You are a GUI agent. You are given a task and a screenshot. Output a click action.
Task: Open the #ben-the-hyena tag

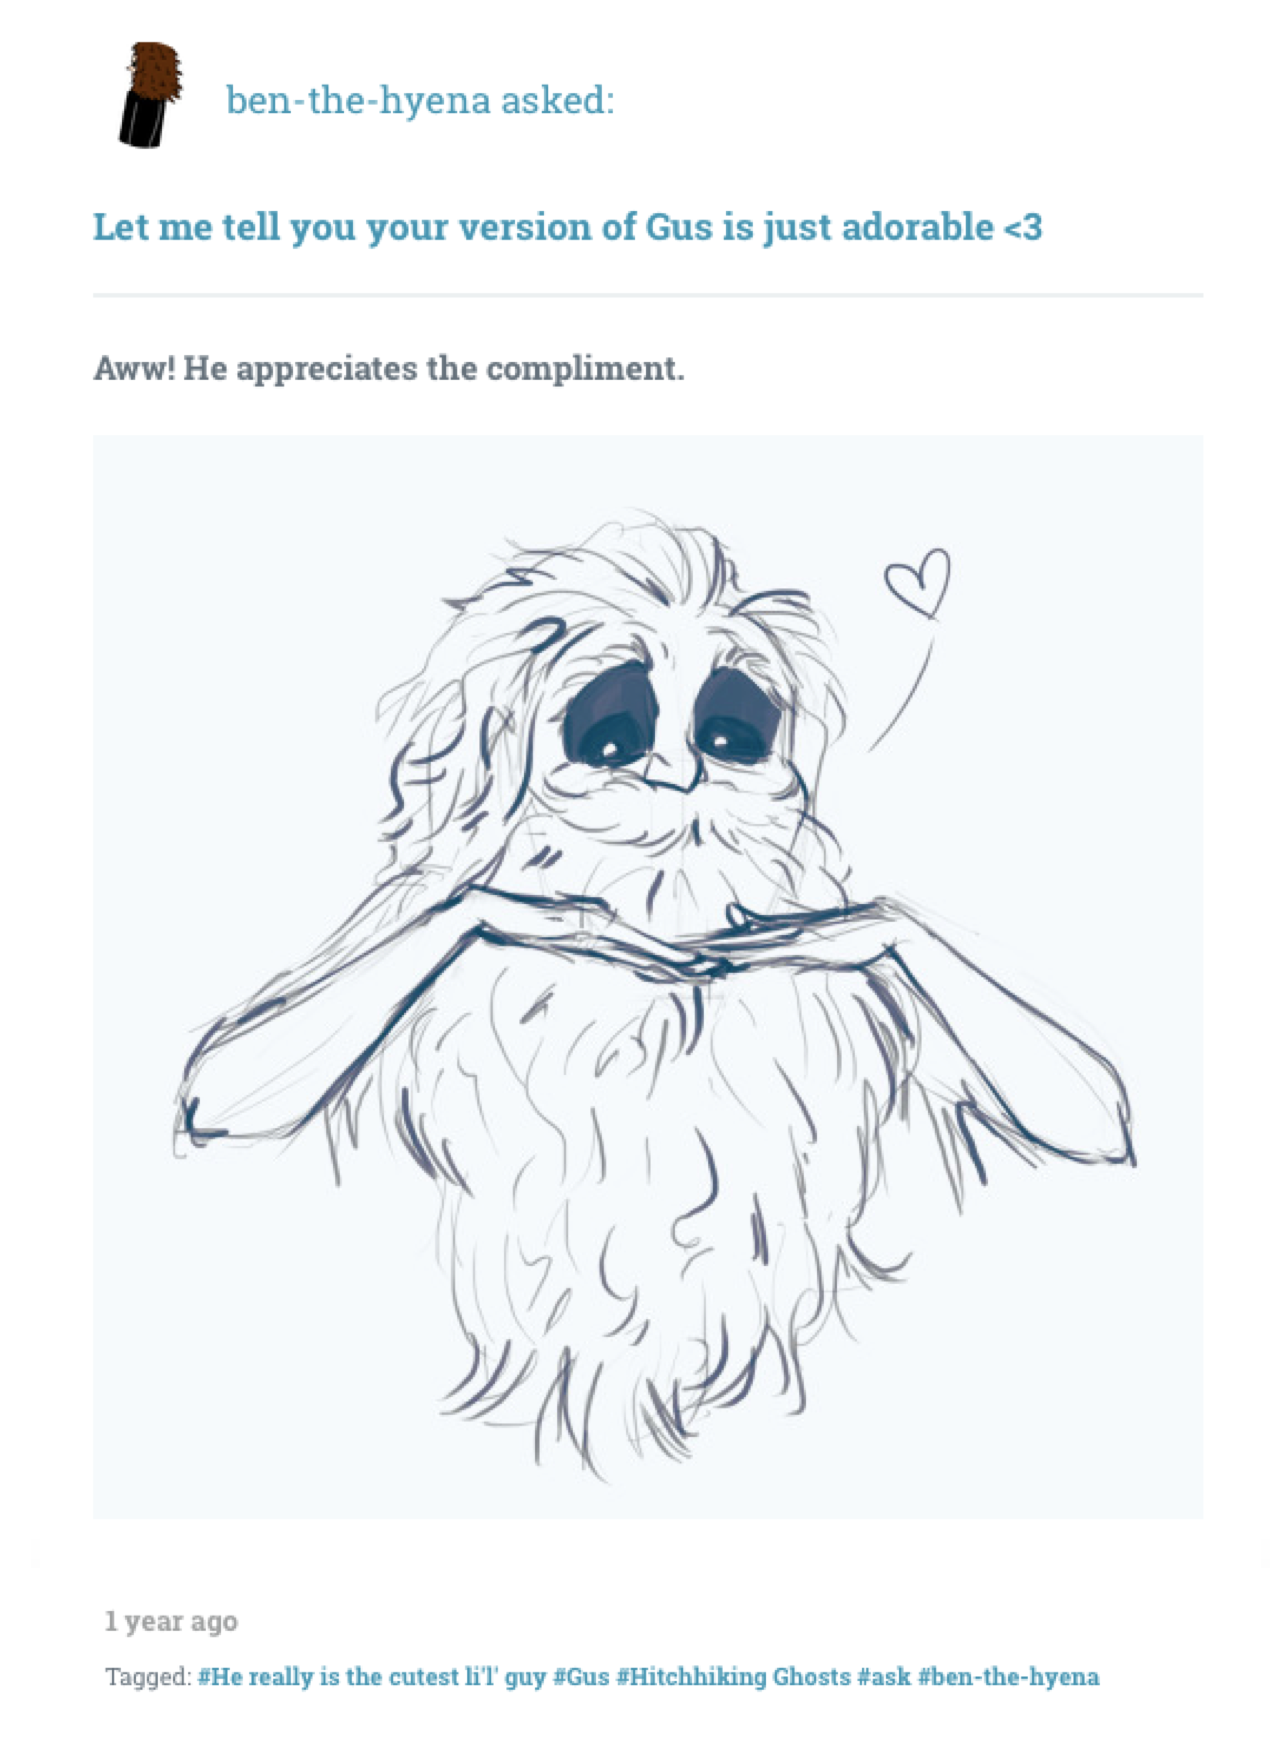(x=1008, y=1677)
